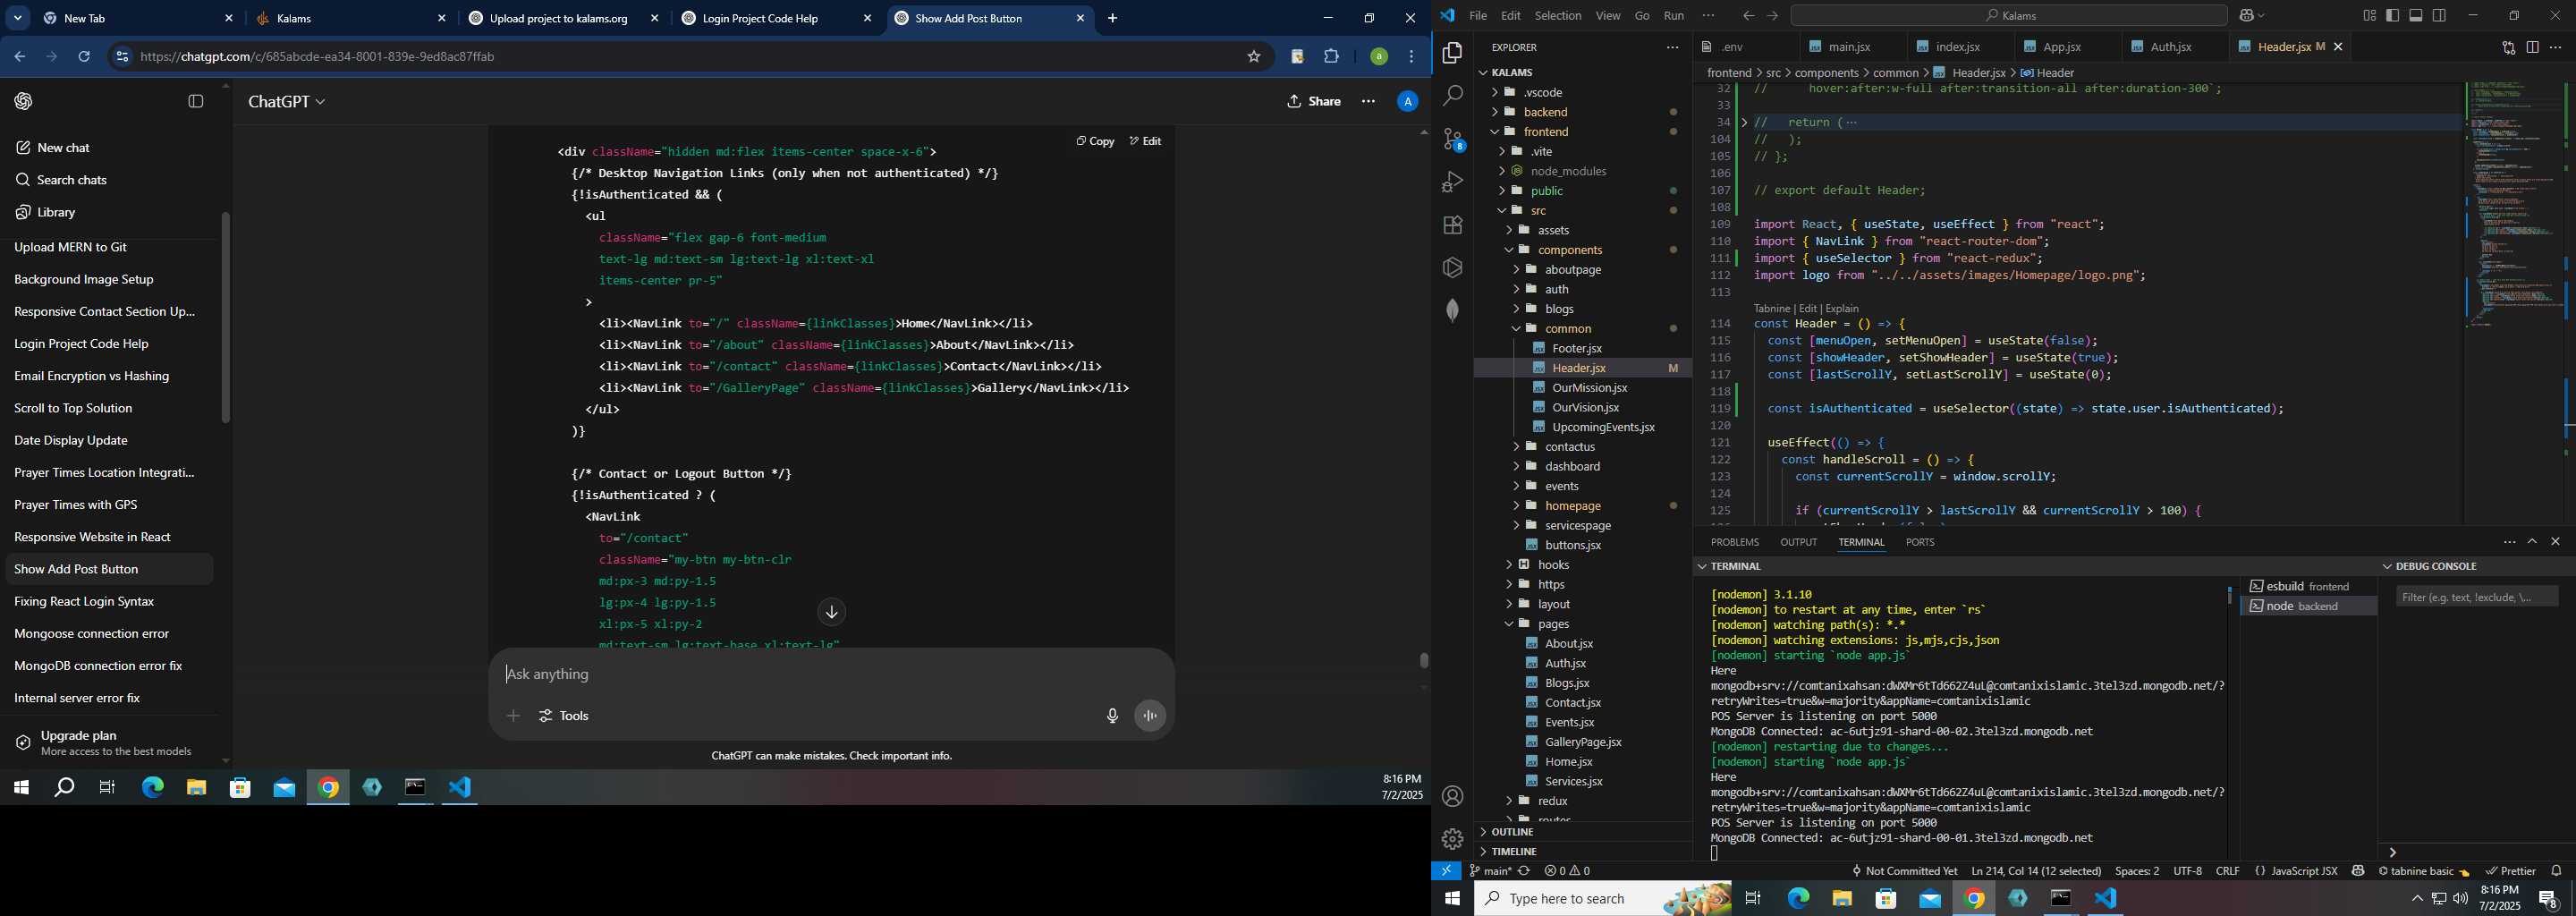Click Customize Layout icon in VS Code
The height and width of the screenshot is (916, 2576).
(x=2369, y=16)
